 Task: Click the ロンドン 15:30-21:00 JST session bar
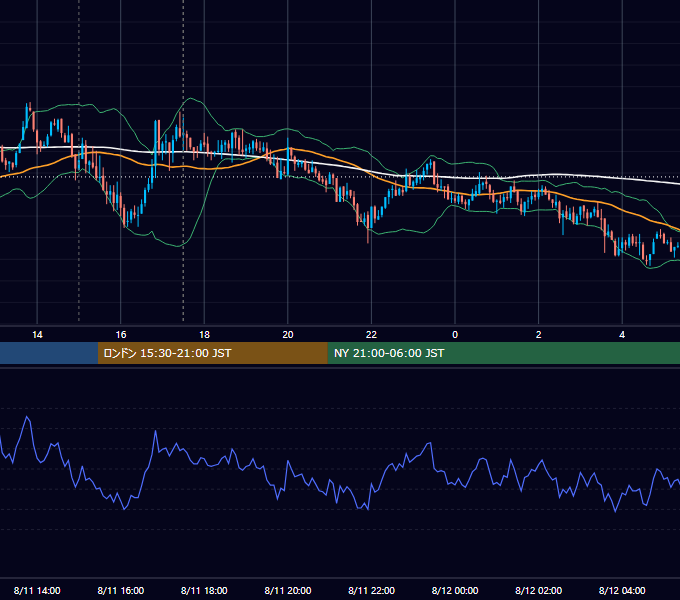tap(212, 353)
